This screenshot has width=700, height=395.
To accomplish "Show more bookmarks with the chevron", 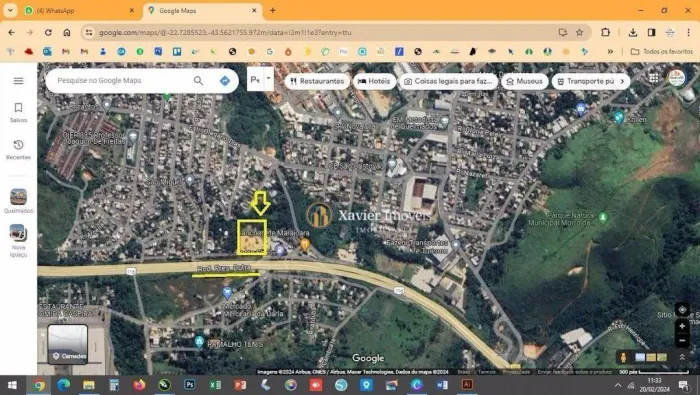I will (x=610, y=52).
